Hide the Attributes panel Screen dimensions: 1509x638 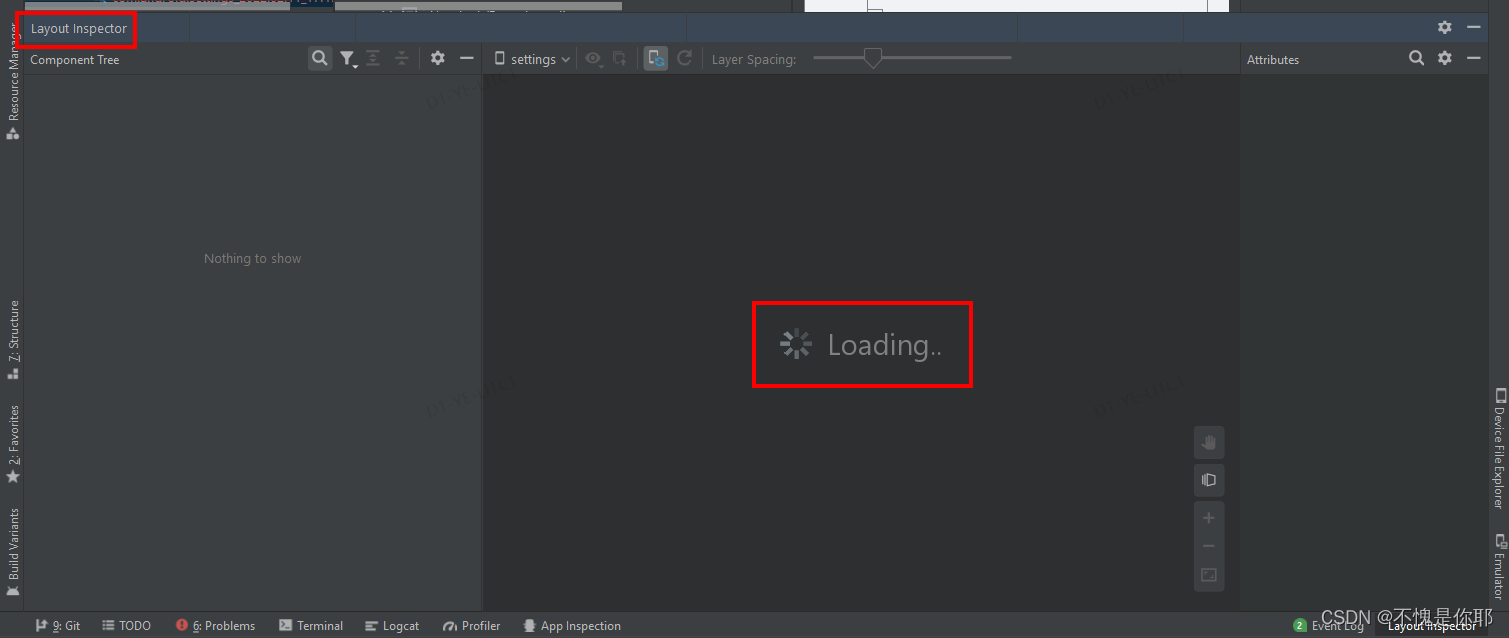1473,58
